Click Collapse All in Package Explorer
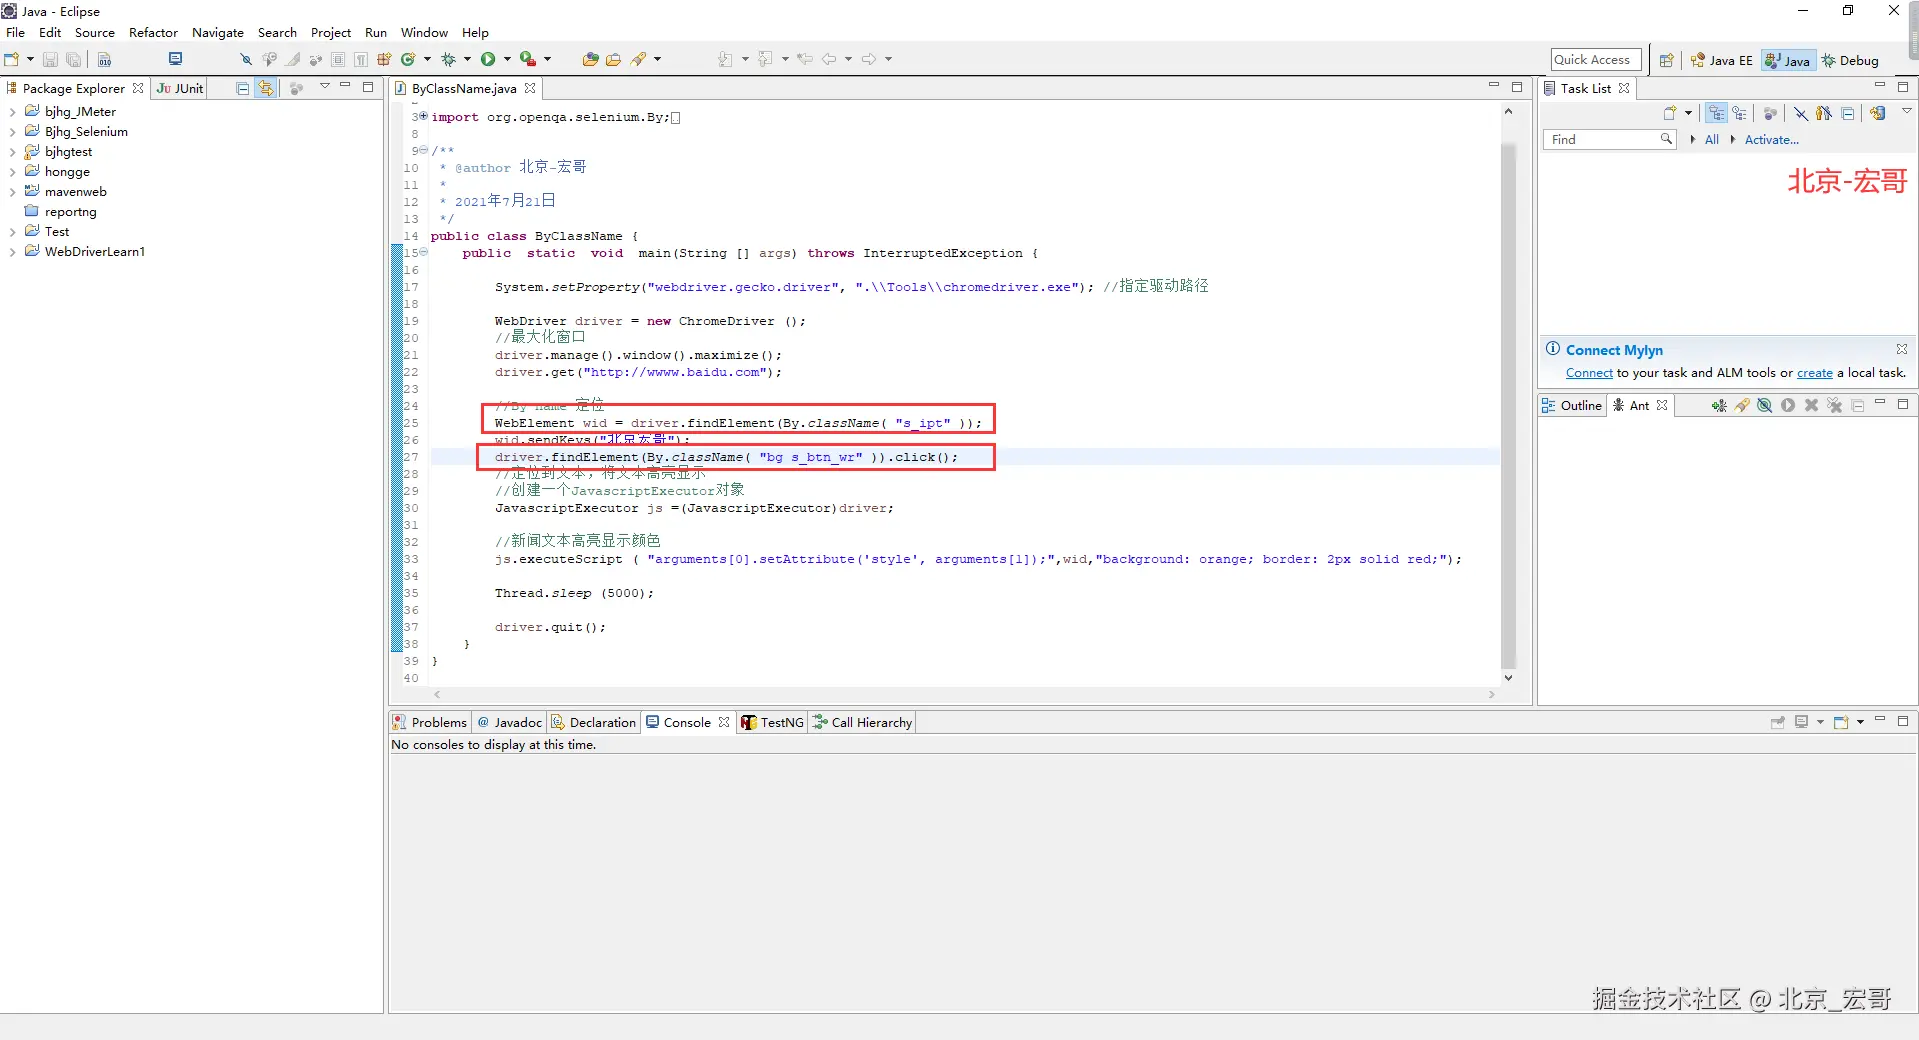Screen dimensions: 1919x1040 pyautogui.click(x=242, y=88)
